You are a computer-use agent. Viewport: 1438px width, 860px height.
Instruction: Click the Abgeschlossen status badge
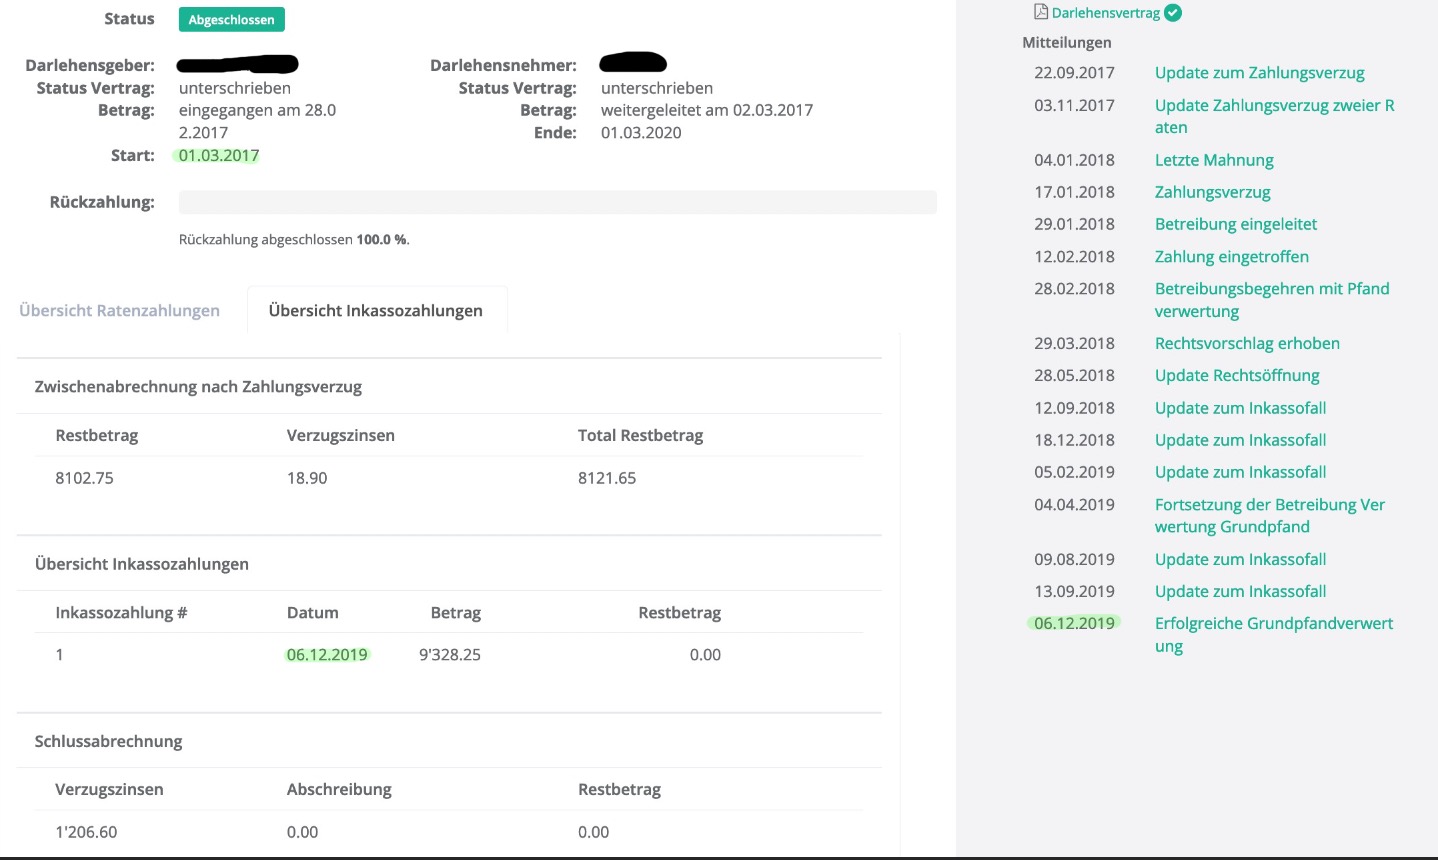(232, 19)
